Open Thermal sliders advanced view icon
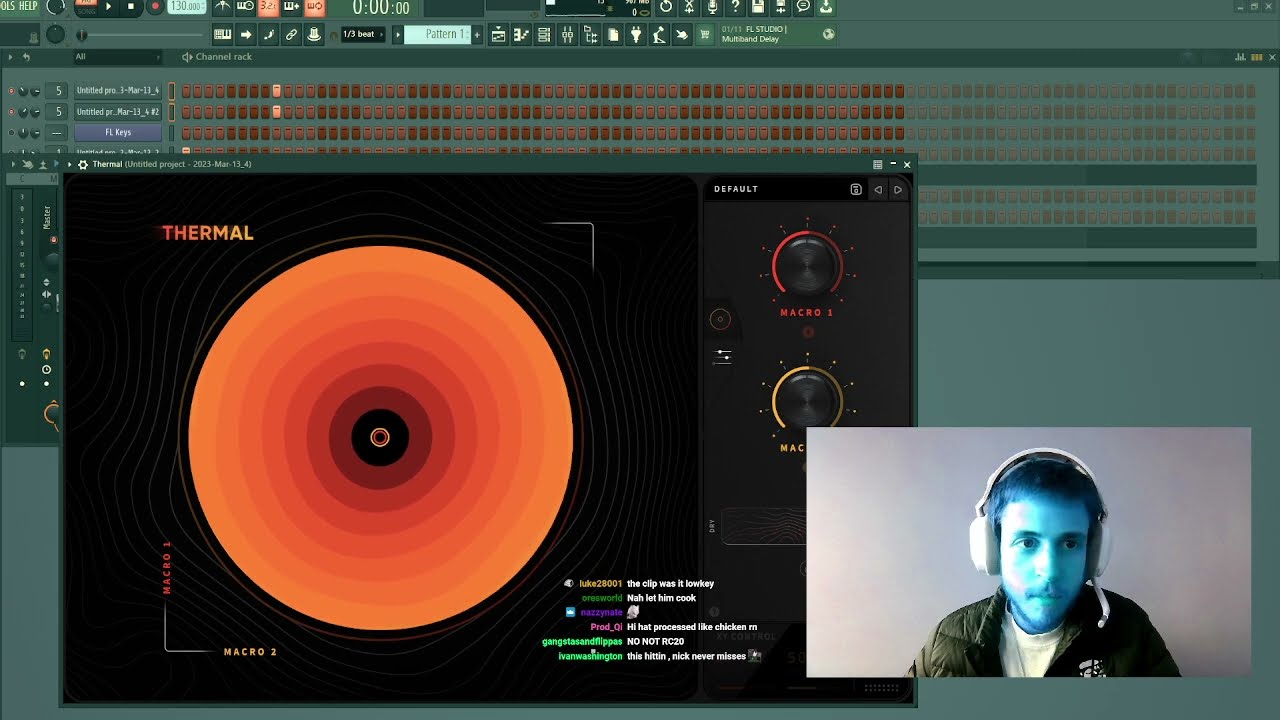This screenshot has height=720, width=1280. tap(723, 356)
